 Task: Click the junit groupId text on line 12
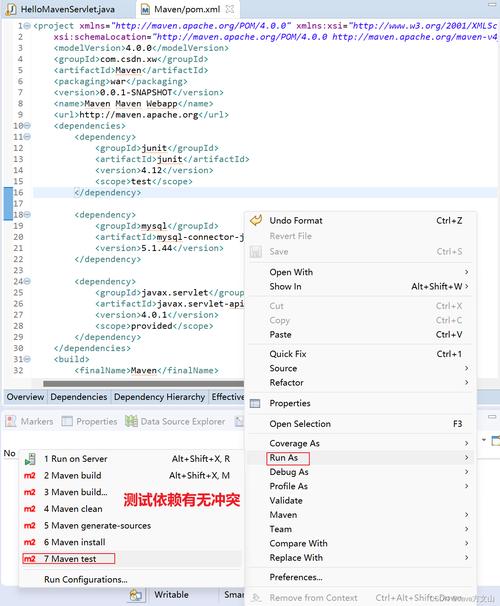(x=154, y=148)
